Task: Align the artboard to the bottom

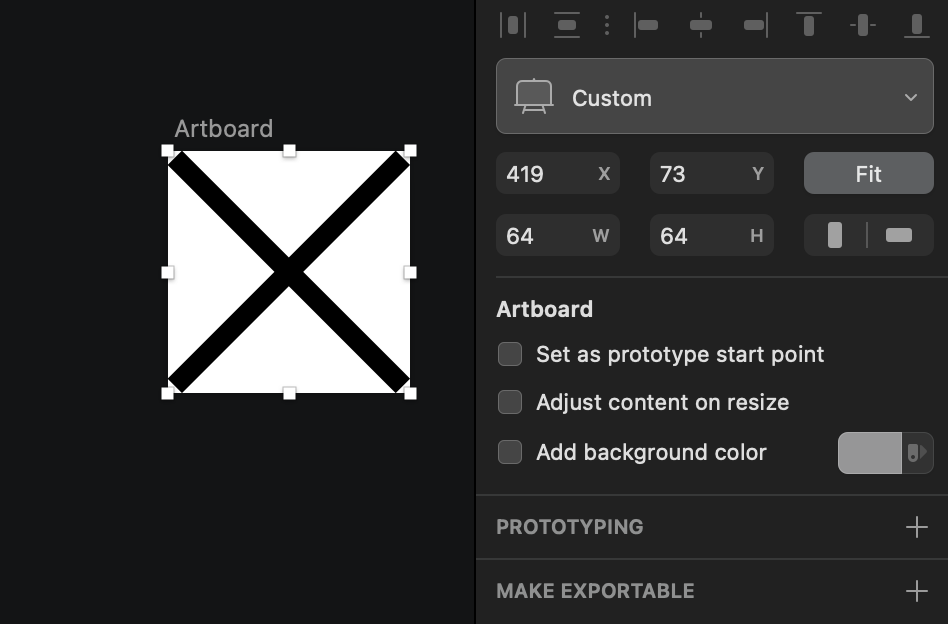Action: [x=916, y=25]
